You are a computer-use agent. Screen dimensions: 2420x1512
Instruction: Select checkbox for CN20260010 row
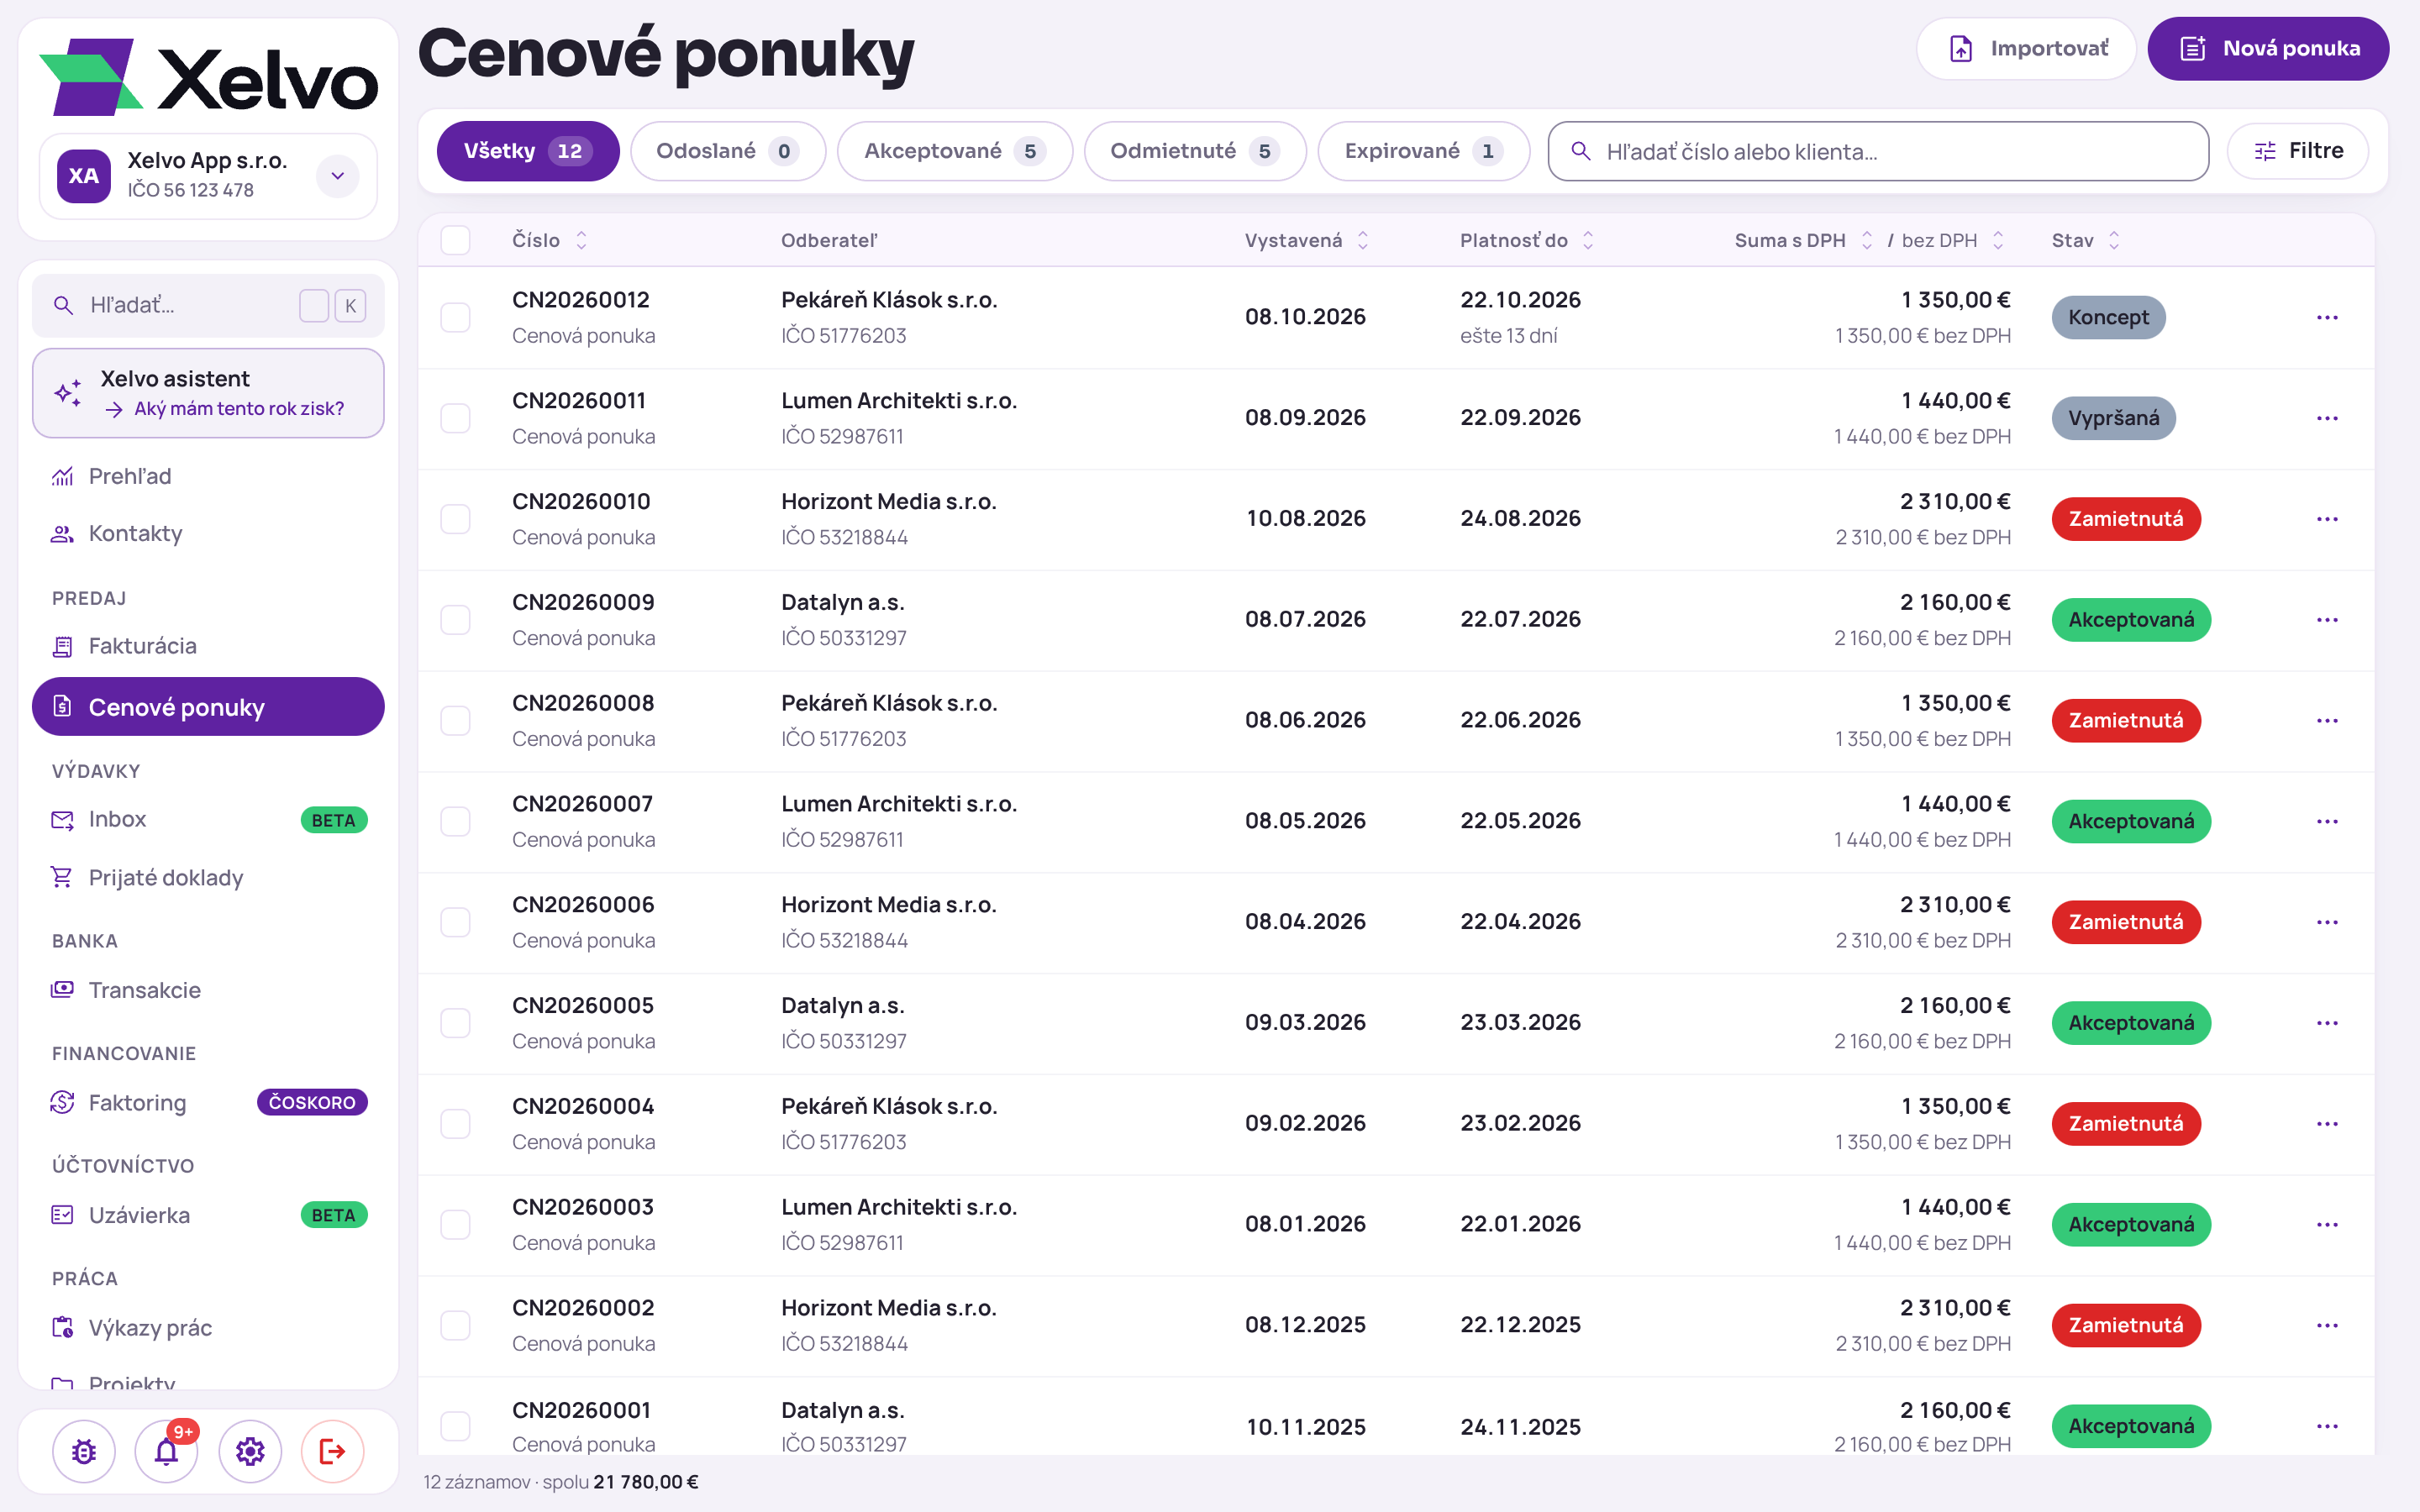click(x=455, y=519)
